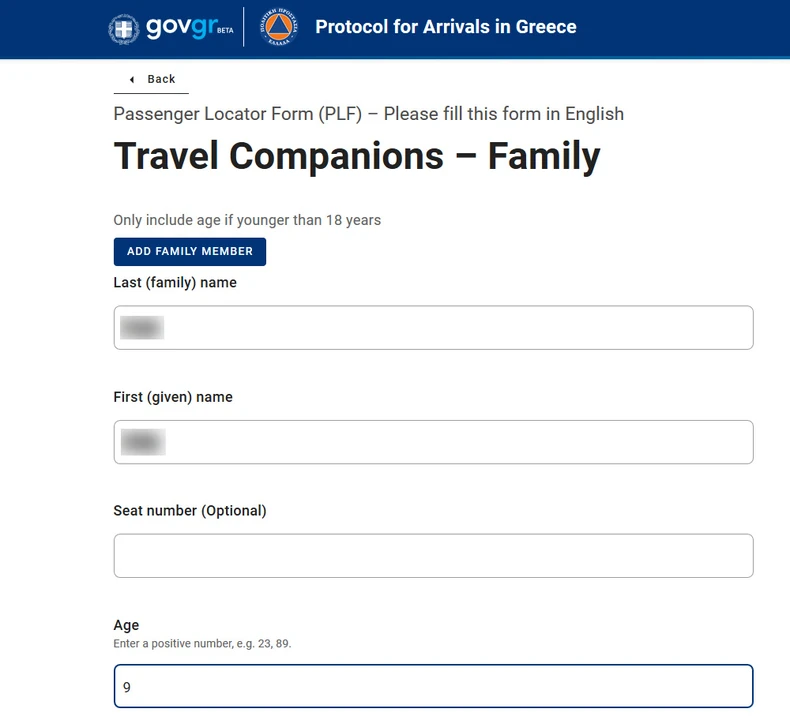Click the gov.gr logo text

[180, 27]
